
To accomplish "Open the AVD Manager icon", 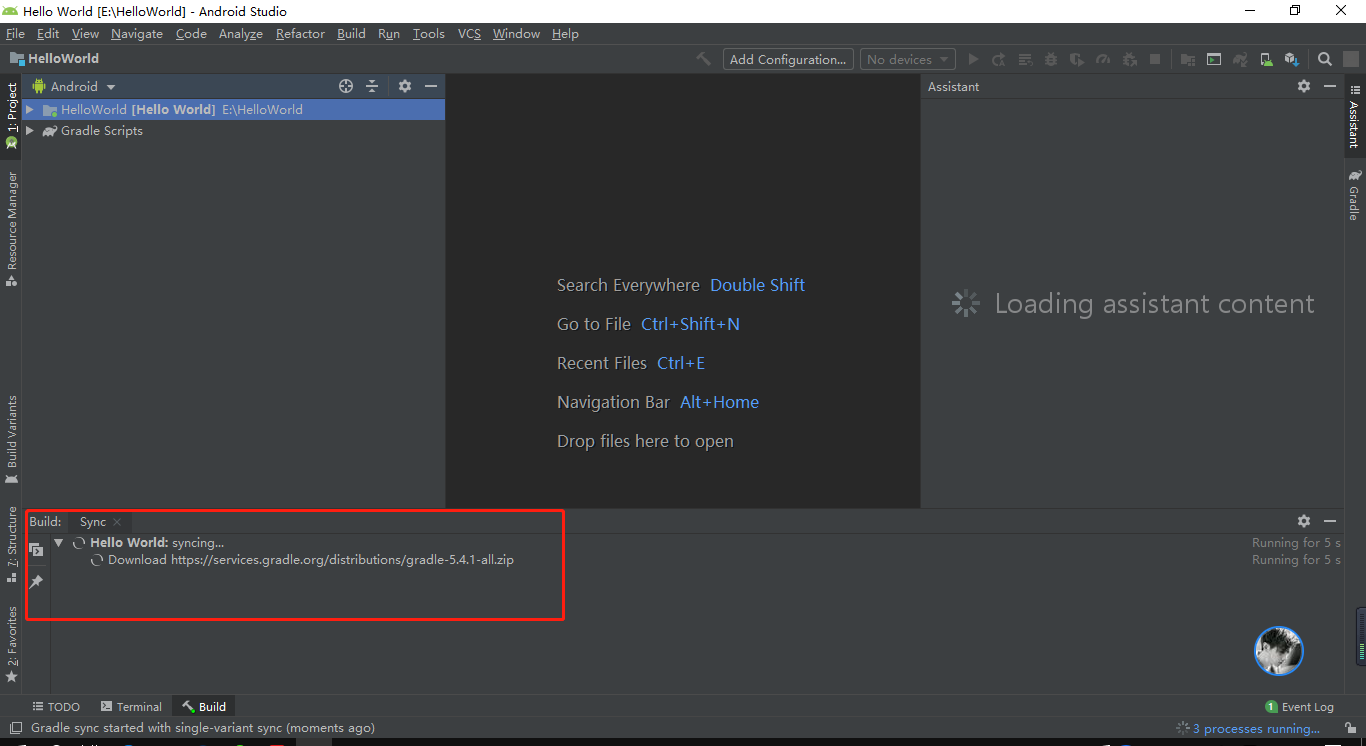I will pyautogui.click(x=1266, y=59).
